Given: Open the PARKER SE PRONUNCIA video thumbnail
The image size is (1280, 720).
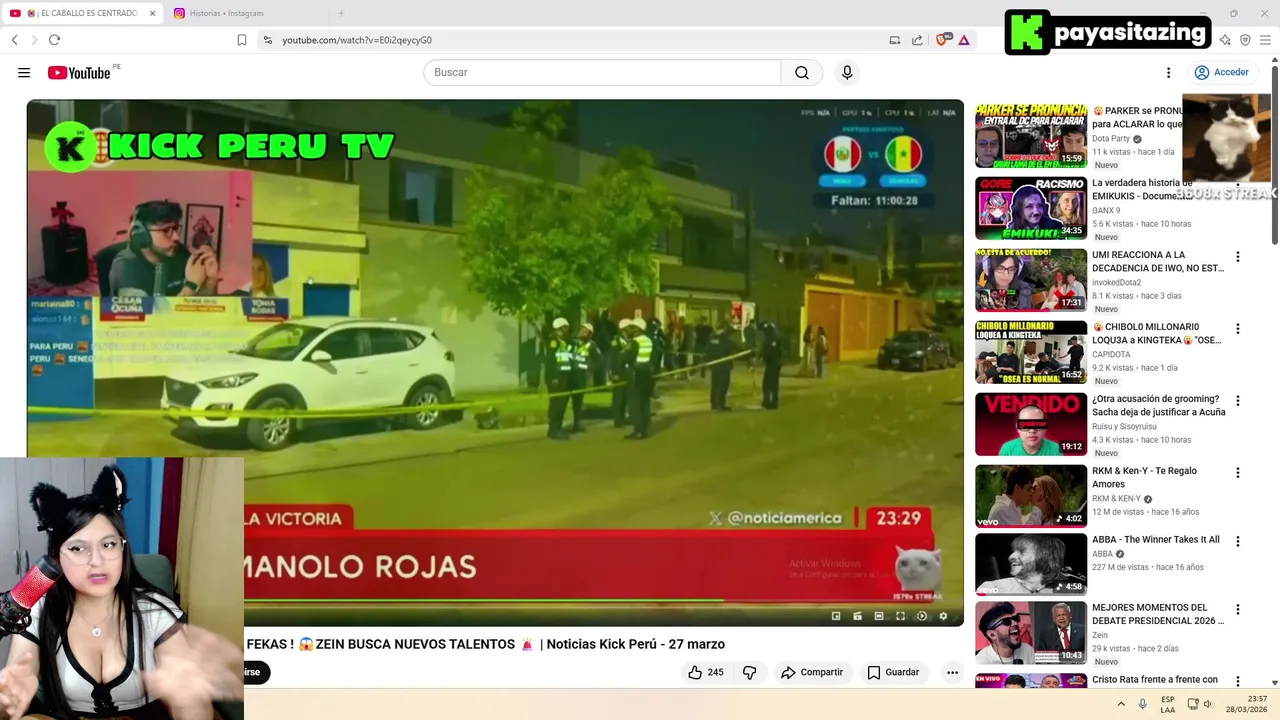Looking at the screenshot, I should [x=1031, y=136].
